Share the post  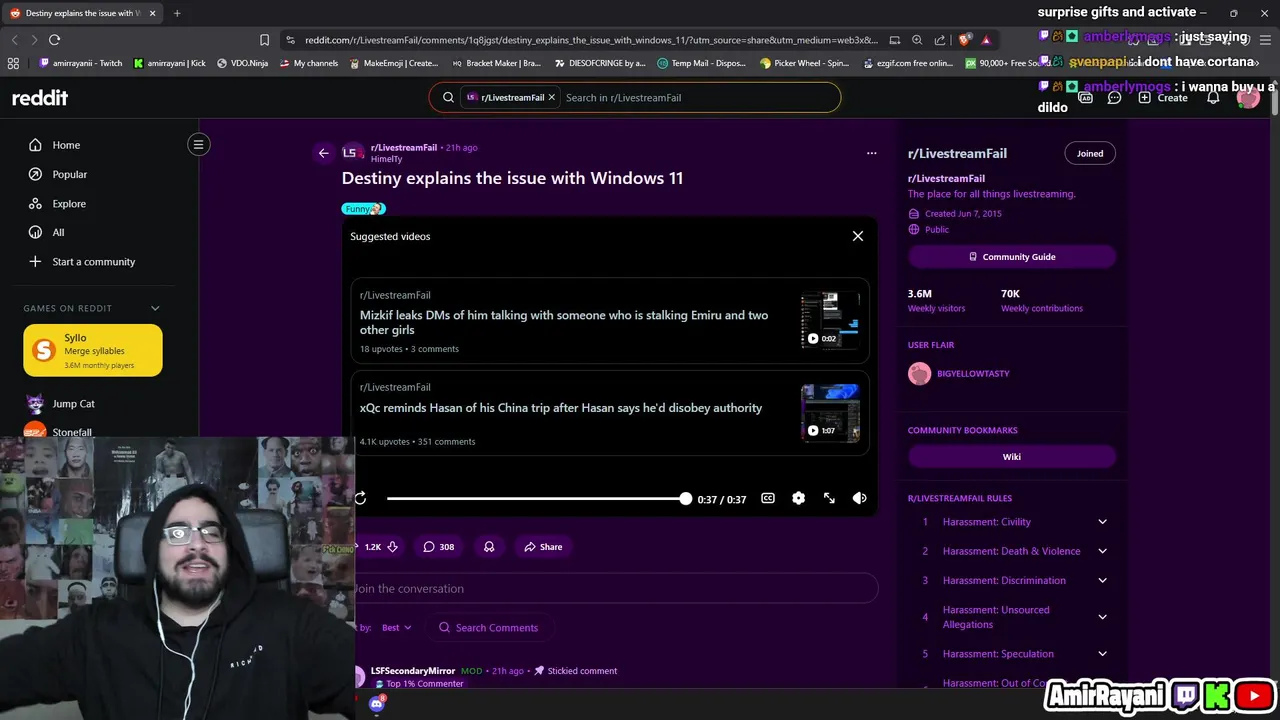[x=543, y=547]
